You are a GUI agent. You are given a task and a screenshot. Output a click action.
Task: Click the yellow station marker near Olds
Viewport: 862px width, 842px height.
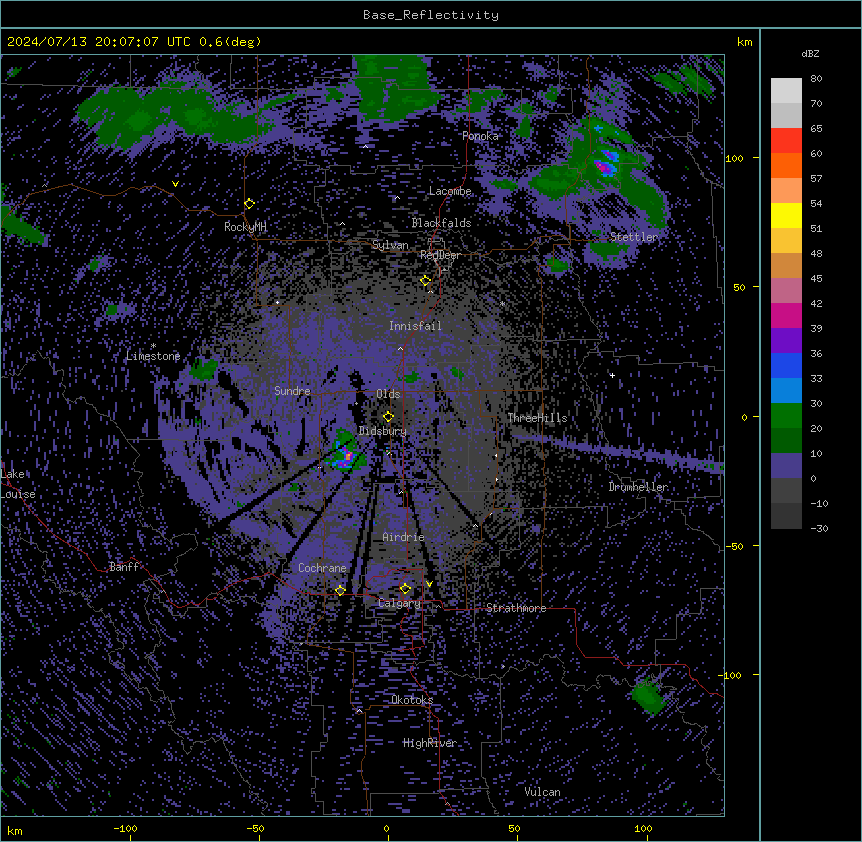point(388,416)
